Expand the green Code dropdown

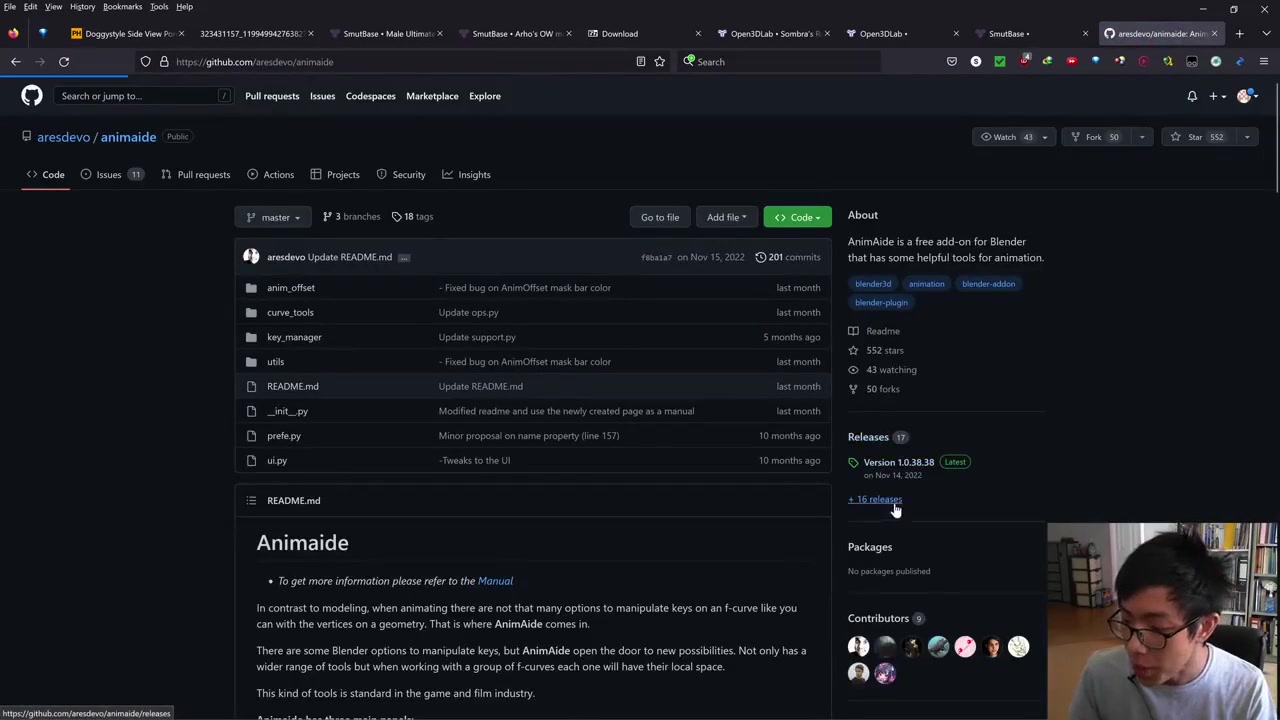click(797, 217)
